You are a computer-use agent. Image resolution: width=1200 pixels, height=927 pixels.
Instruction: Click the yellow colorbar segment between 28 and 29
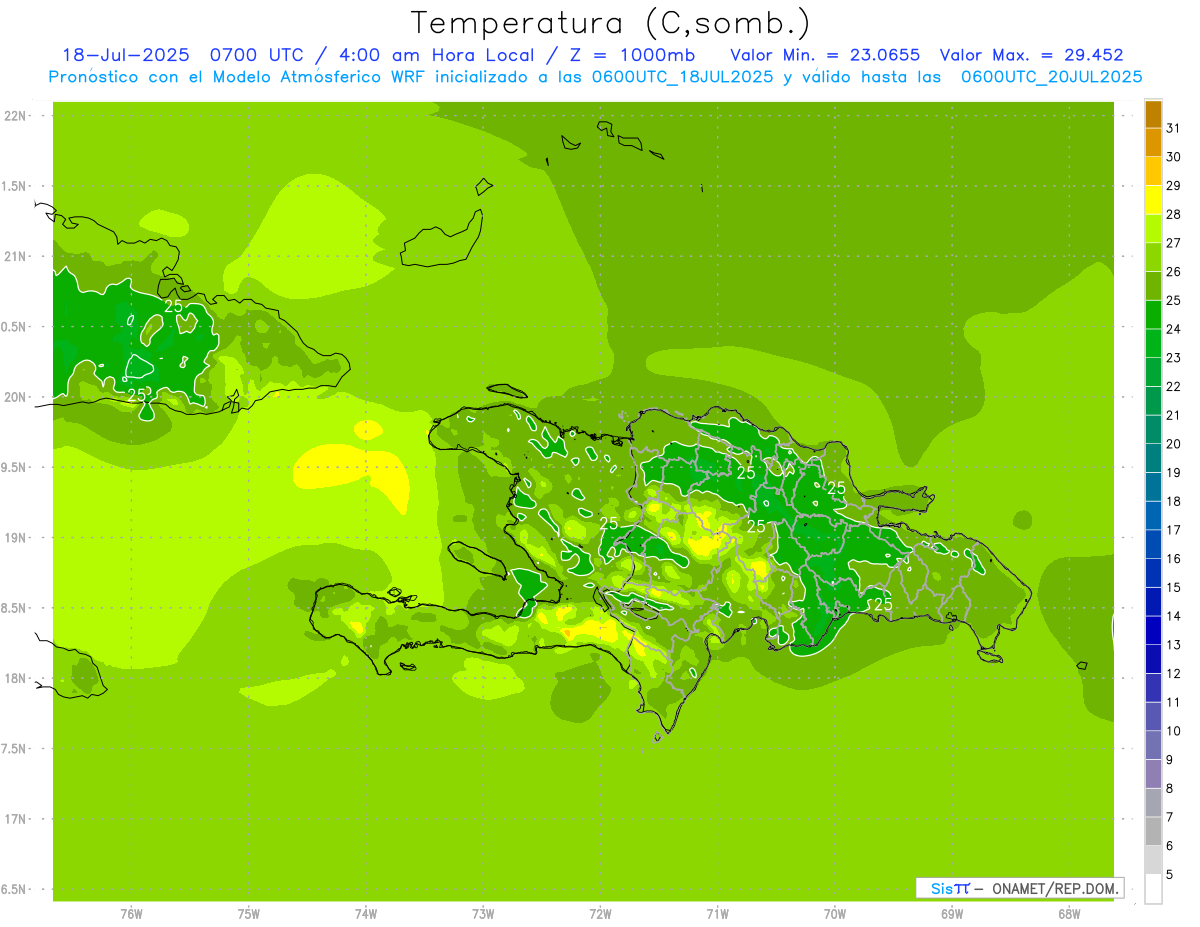1153,200
